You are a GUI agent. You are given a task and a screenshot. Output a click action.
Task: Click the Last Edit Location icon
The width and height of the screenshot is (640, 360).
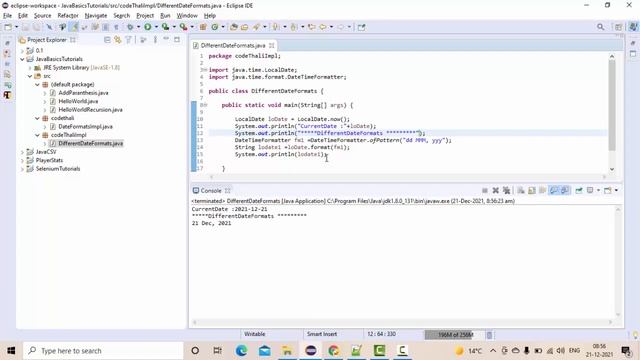pyautogui.click(x=312, y=27)
